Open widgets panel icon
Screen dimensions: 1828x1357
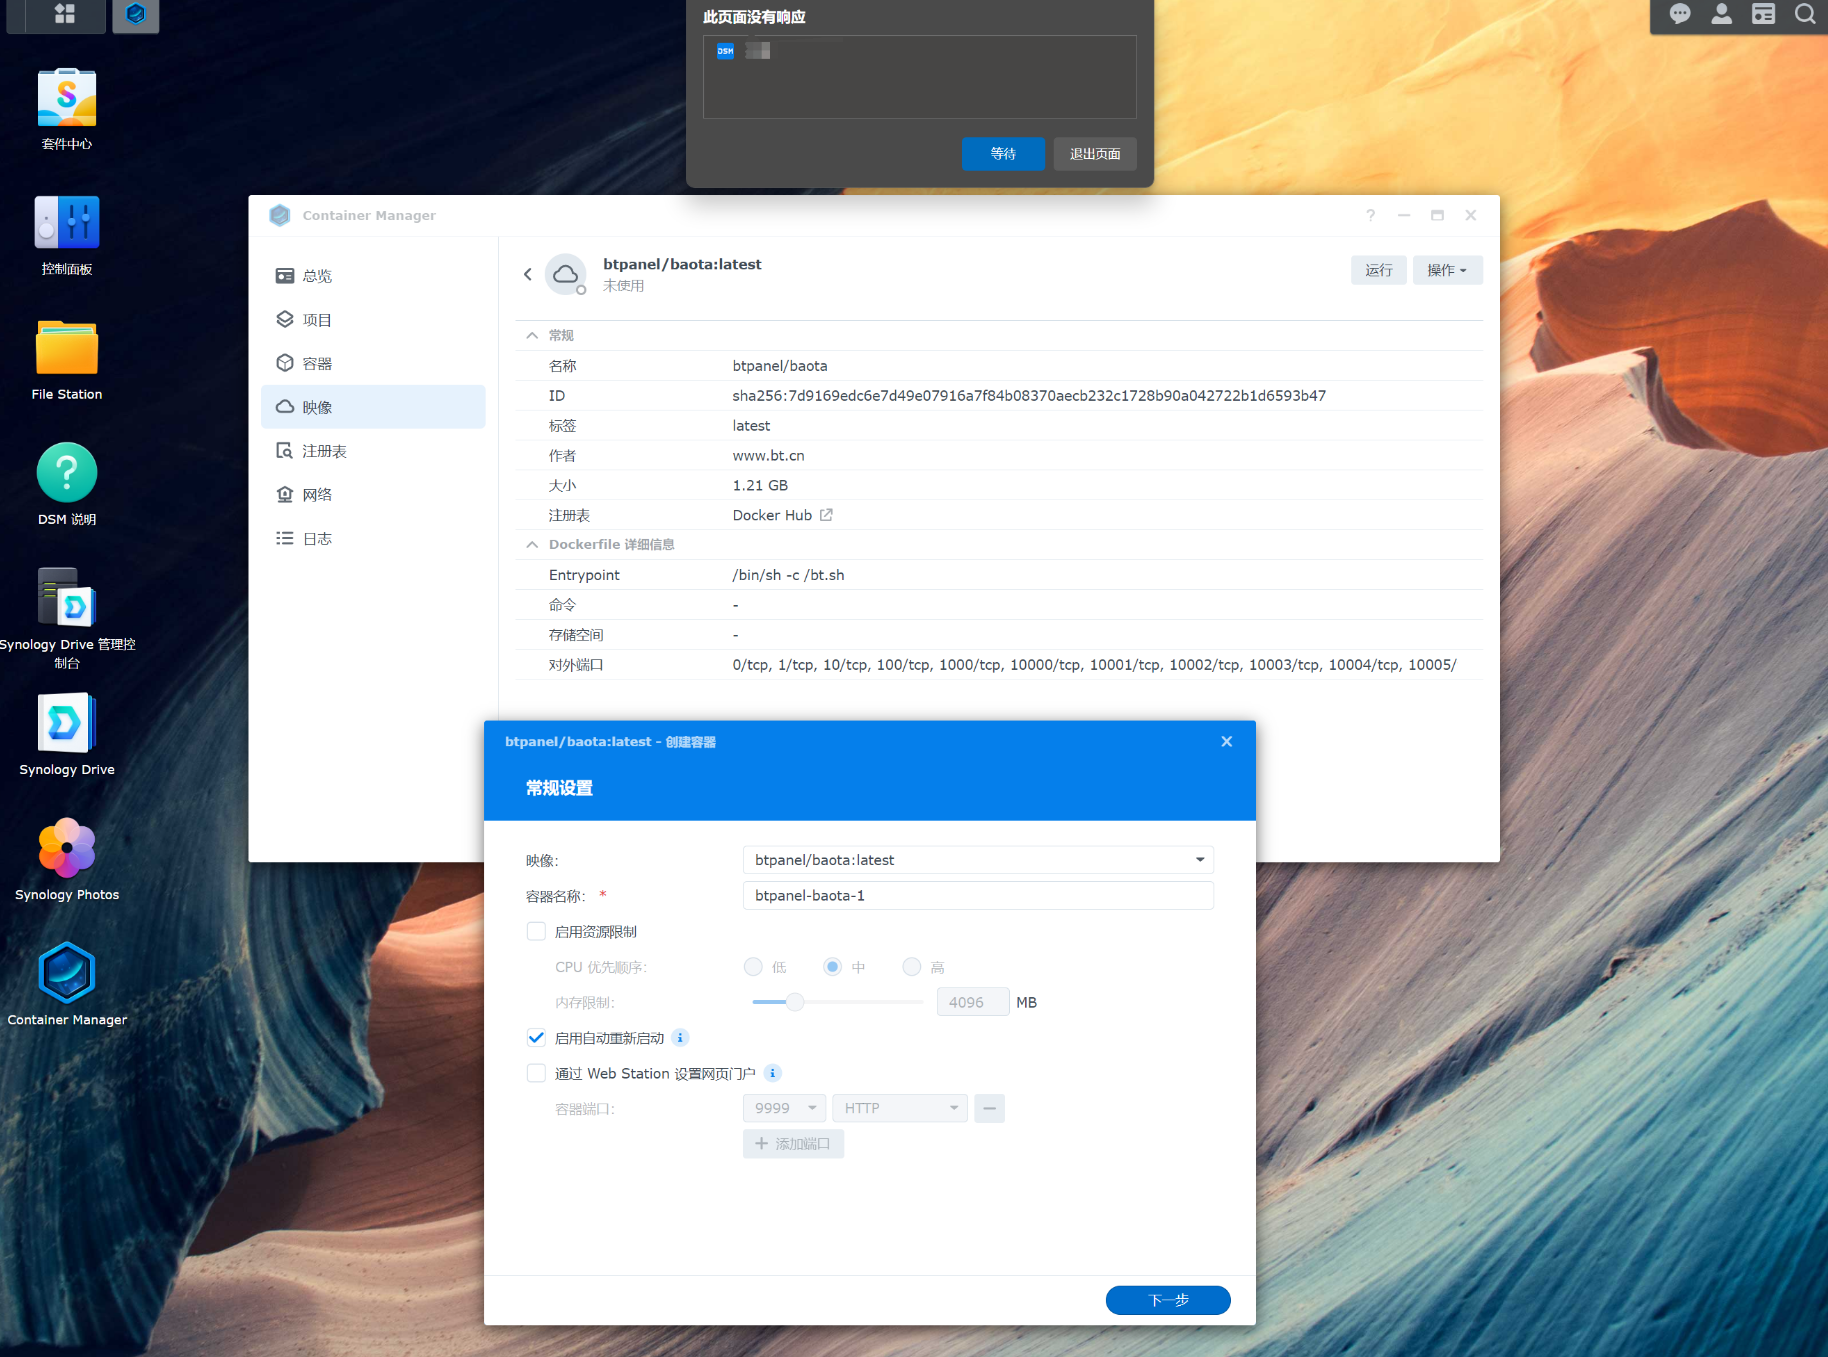[1764, 14]
